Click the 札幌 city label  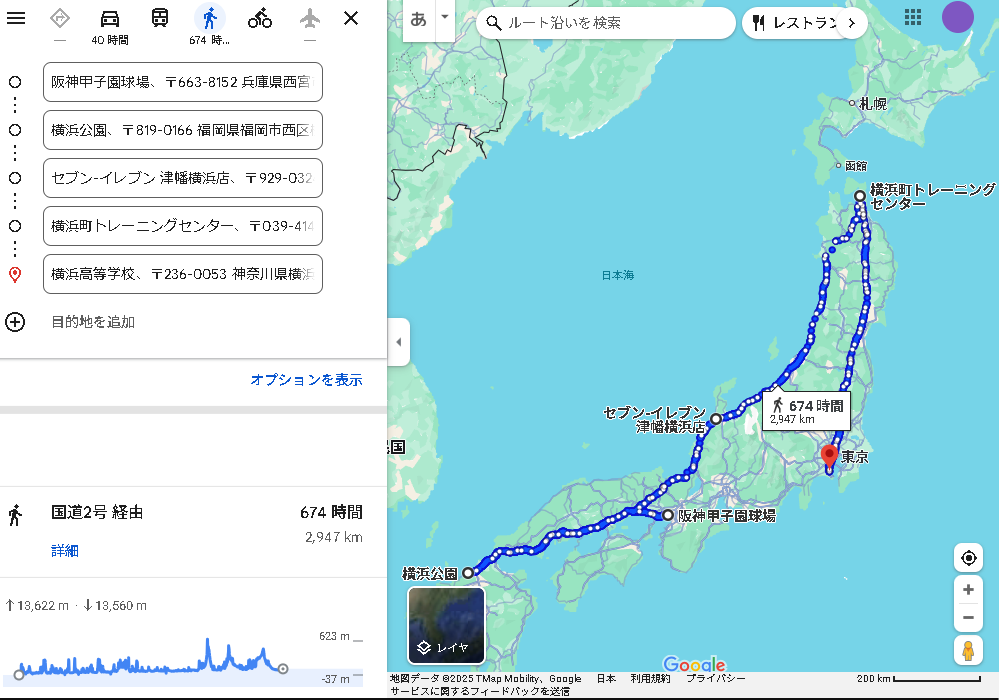[x=872, y=103]
